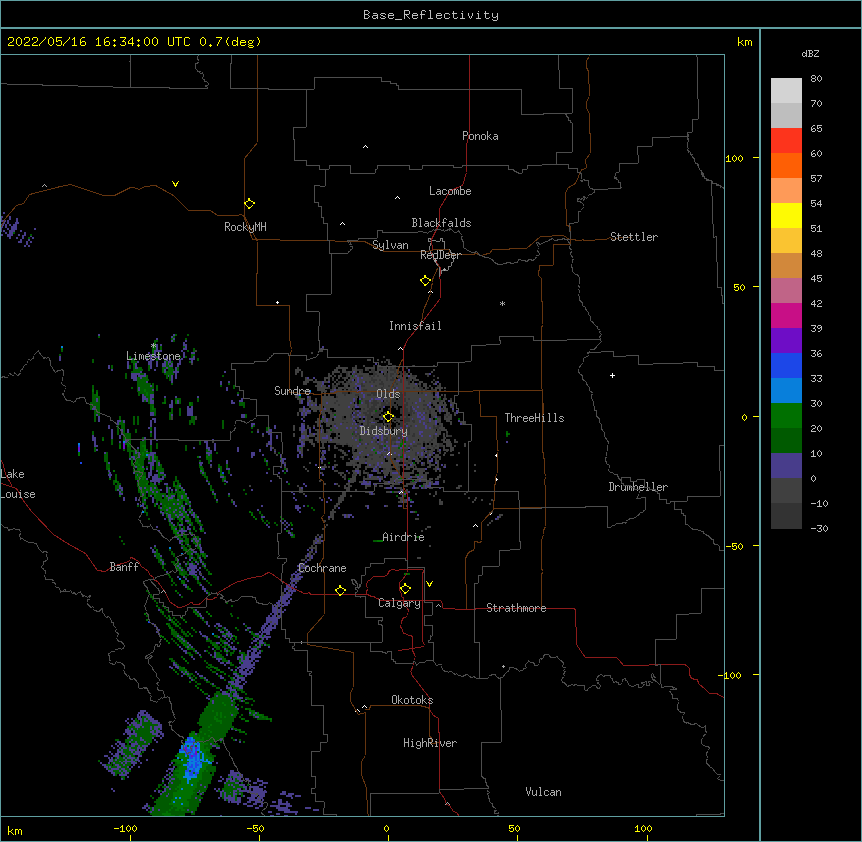
Task: Click the Blackfalds city label
Action: coord(441,223)
